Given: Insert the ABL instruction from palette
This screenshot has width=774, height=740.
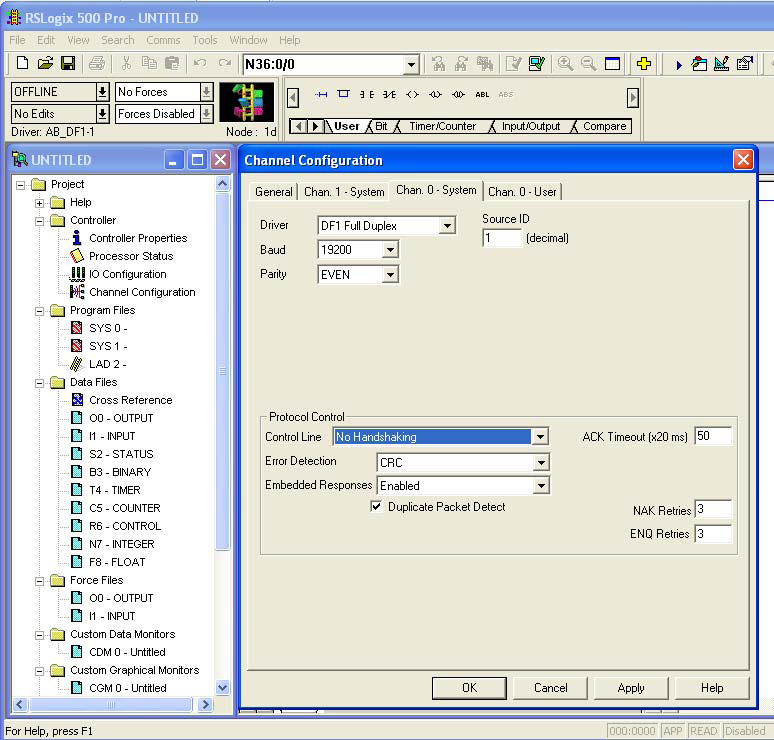Looking at the screenshot, I should (x=482, y=94).
